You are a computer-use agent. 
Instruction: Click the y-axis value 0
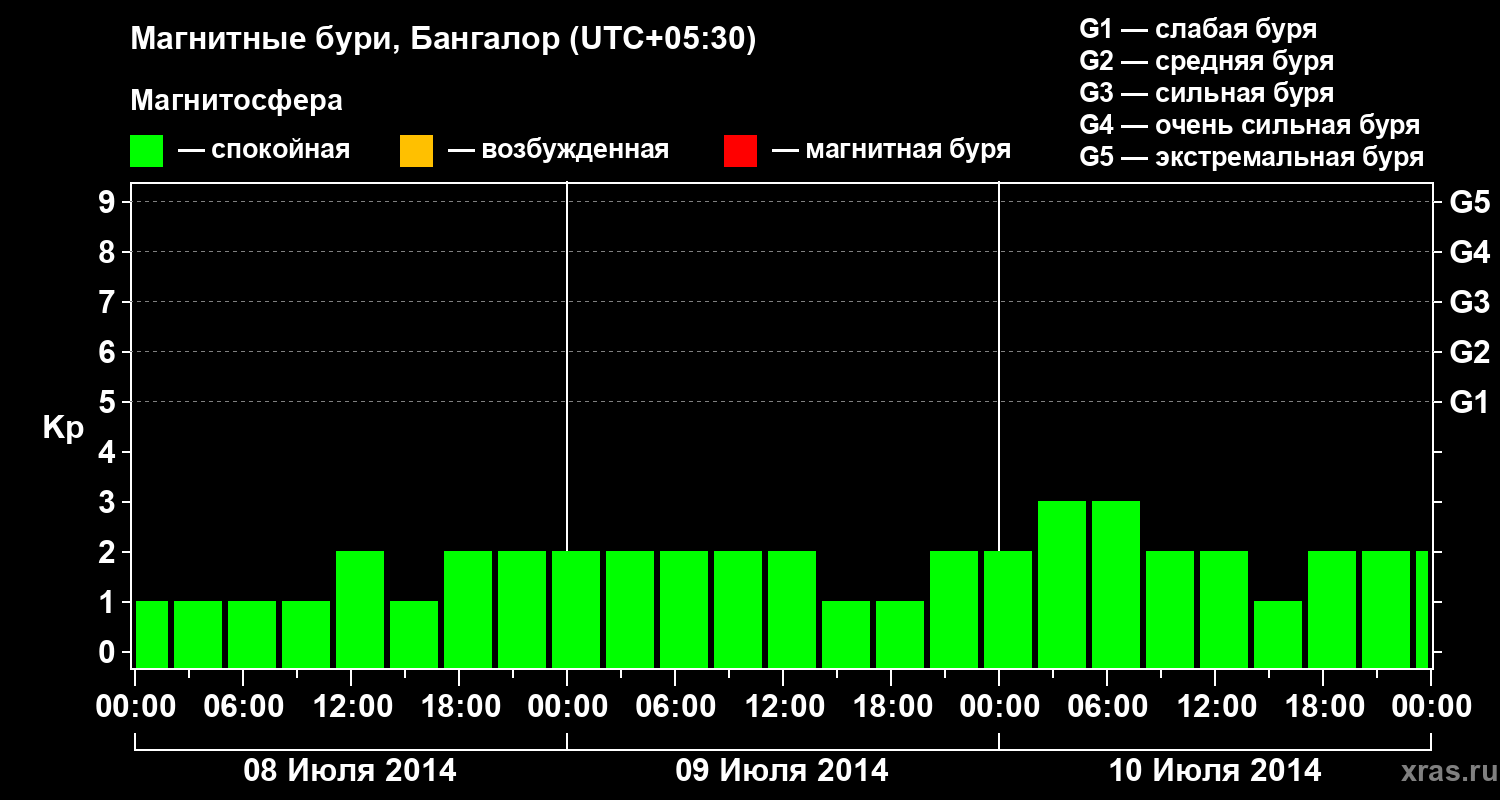(109, 652)
